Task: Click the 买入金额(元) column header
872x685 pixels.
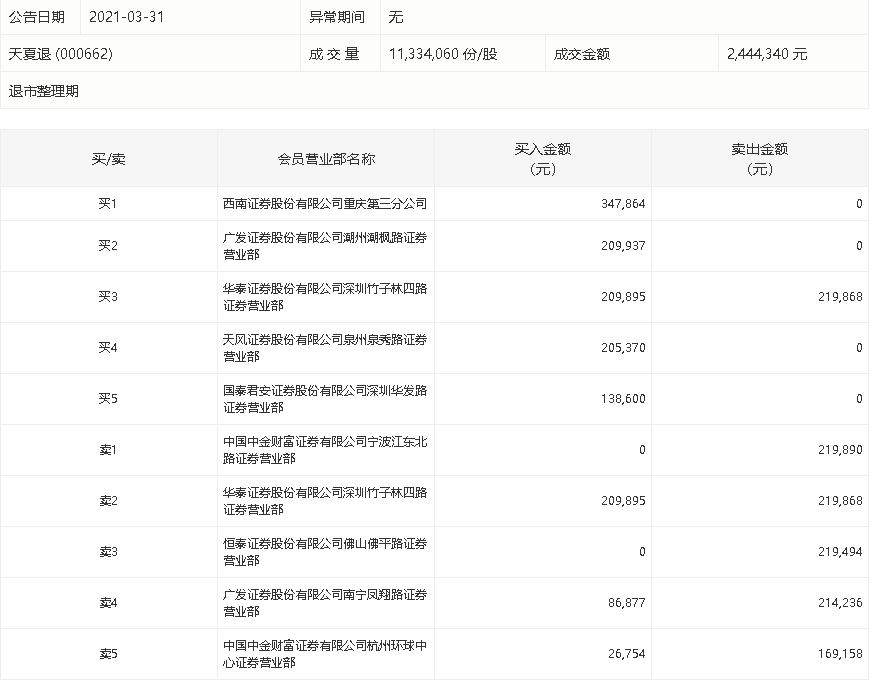Action: (543, 159)
